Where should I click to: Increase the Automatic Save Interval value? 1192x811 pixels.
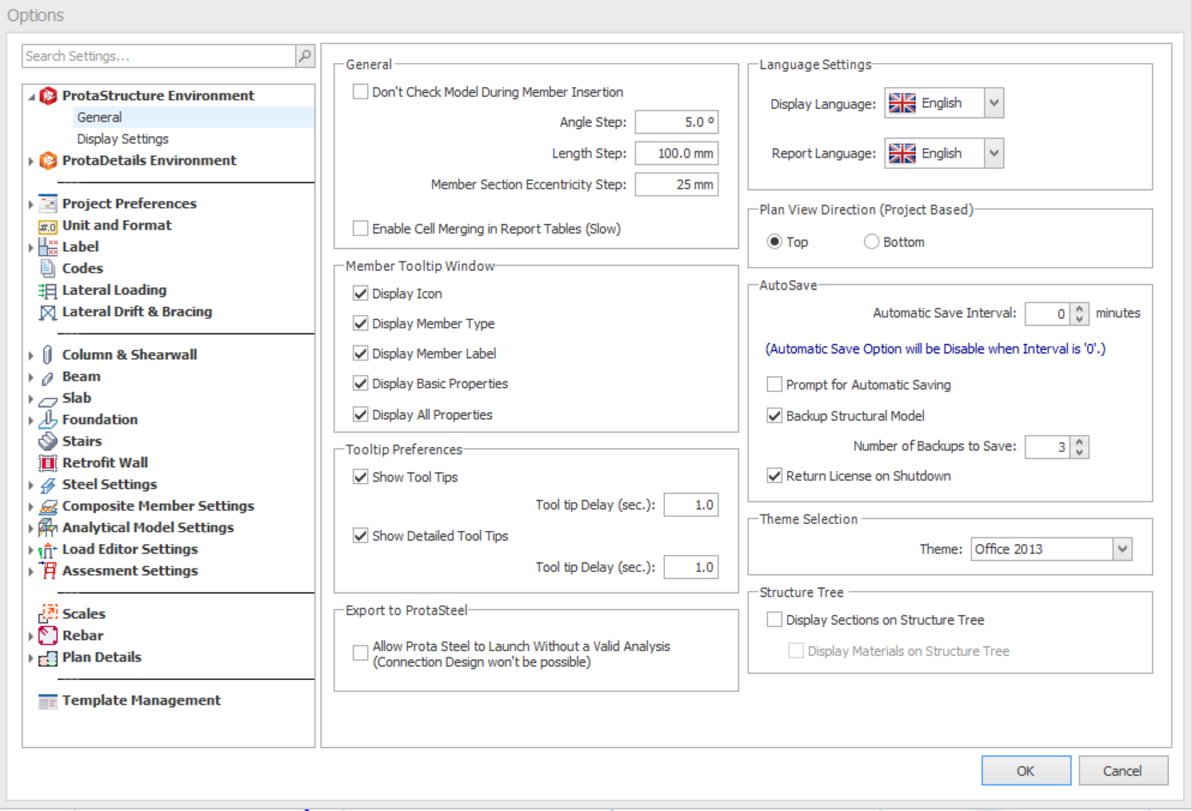[x=1080, y=308]
